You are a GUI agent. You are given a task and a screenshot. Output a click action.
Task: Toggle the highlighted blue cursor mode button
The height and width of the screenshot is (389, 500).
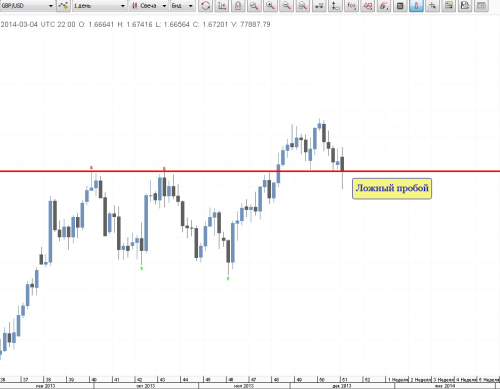[416, 6]
